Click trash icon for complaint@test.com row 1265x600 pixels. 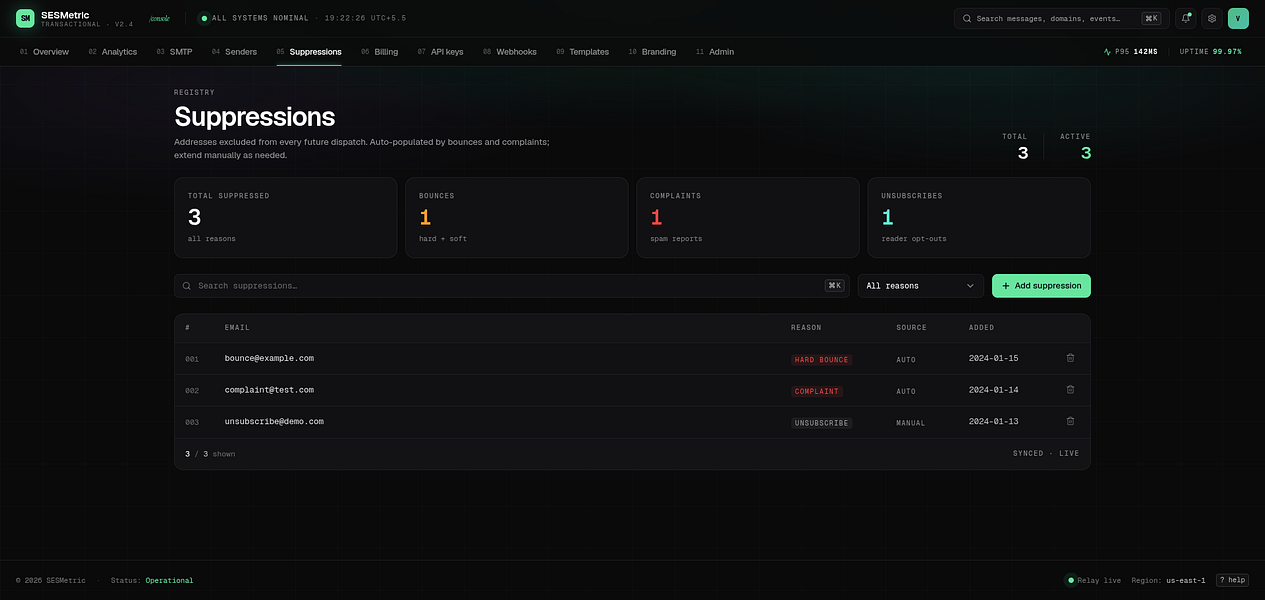tap(1070, 390)
